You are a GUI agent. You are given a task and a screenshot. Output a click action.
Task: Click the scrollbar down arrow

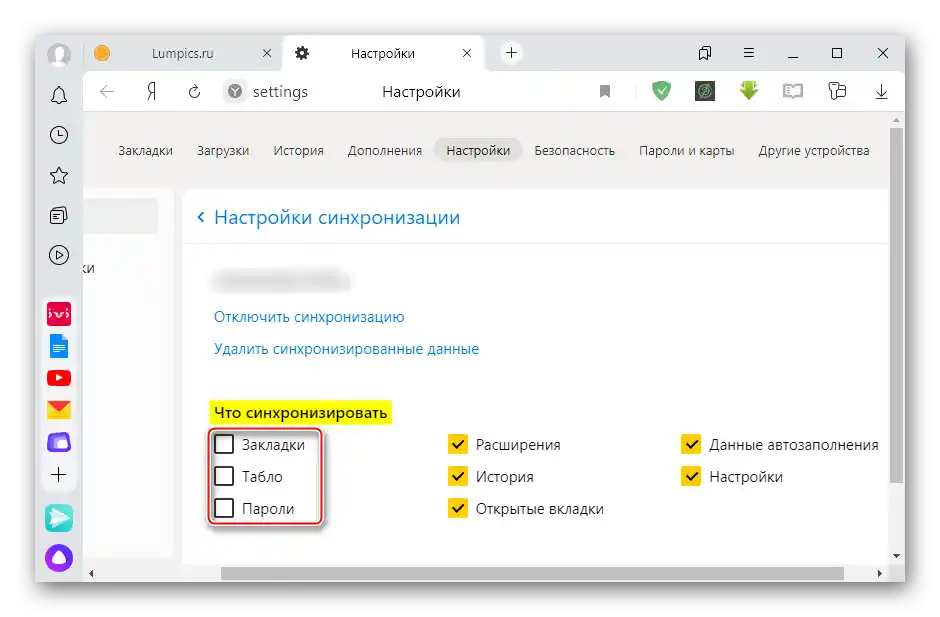click(896, 556)
